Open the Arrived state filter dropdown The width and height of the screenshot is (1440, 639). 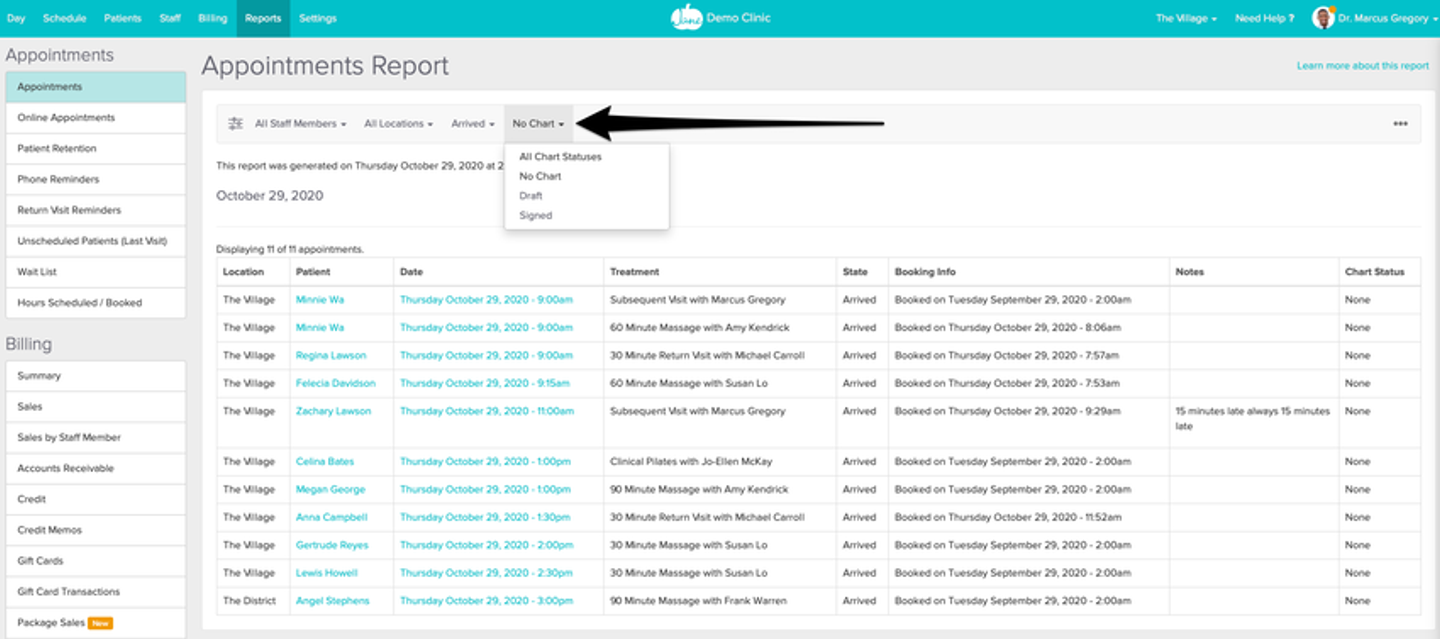point(472,124)
